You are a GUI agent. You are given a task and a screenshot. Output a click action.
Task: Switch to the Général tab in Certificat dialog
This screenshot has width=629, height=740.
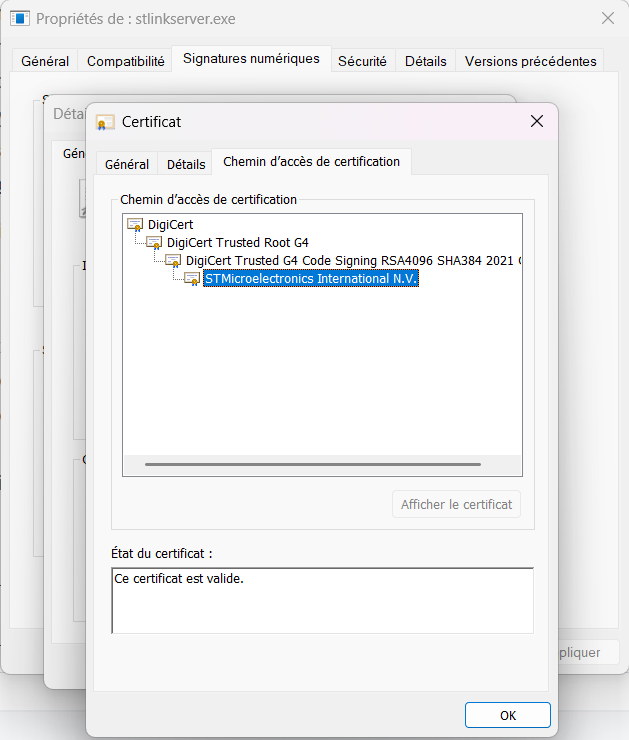pos(127,164)
